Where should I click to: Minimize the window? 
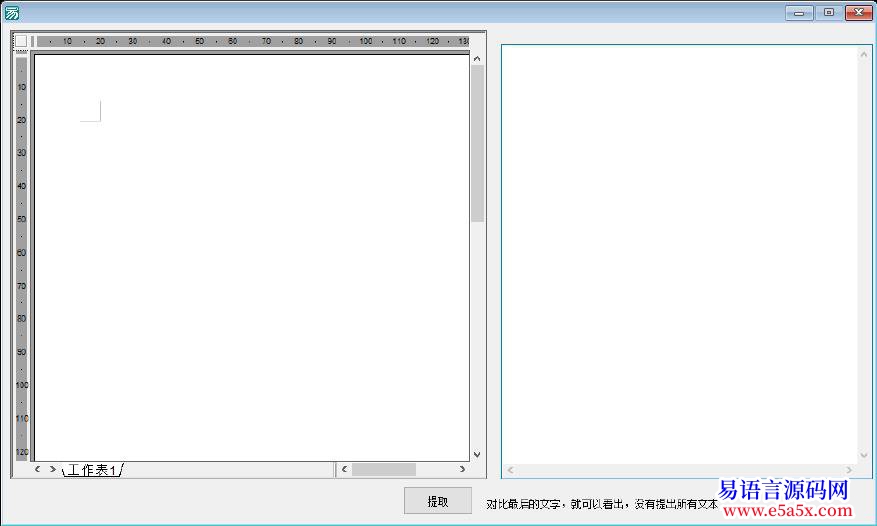pyautogui.click(x=799, y=12)
